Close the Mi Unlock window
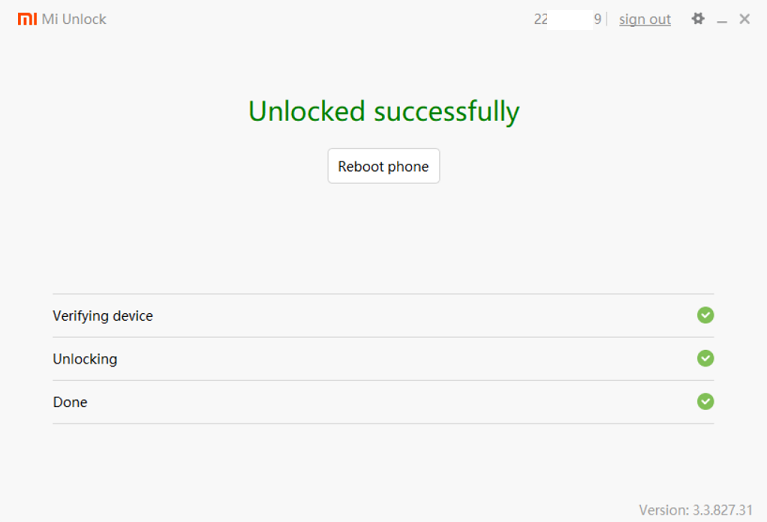This screenshot has height=522, width=767. coord(744,19)
